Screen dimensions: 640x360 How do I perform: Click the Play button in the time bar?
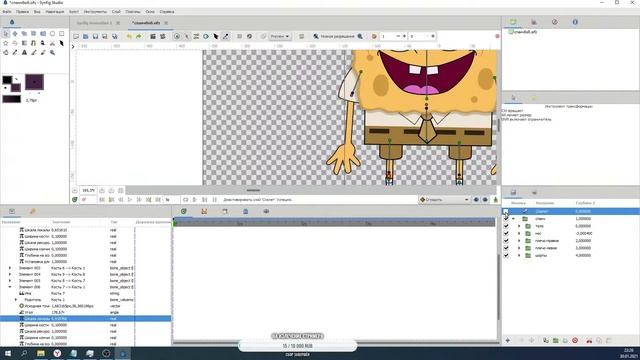[130, 200]
